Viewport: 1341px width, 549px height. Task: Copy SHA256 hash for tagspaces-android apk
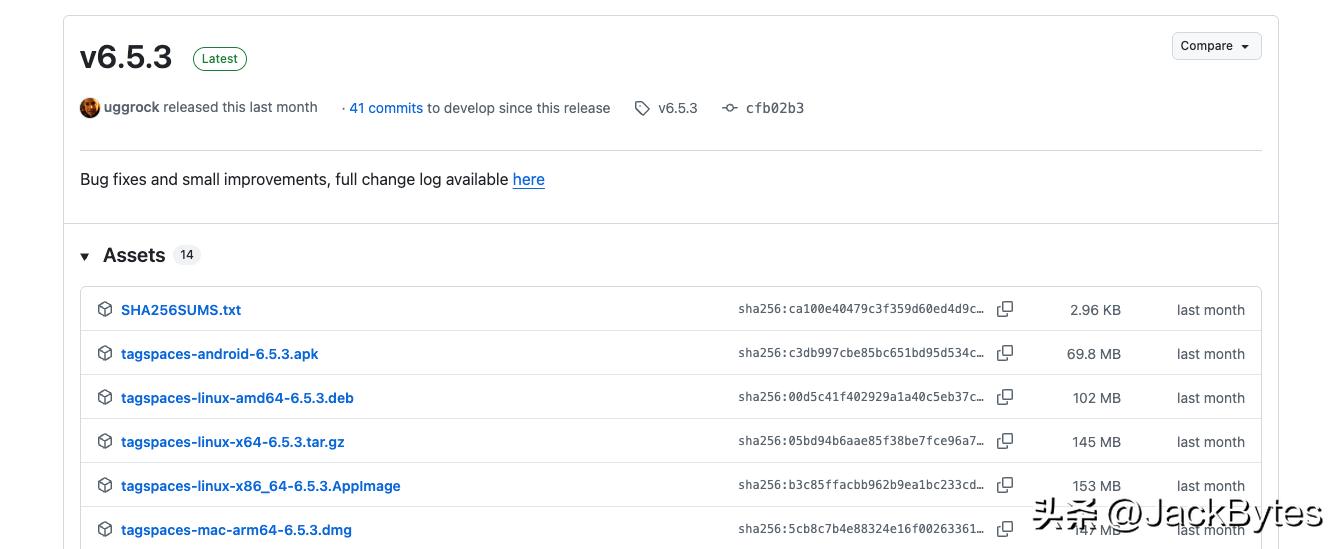[1005, 354]
